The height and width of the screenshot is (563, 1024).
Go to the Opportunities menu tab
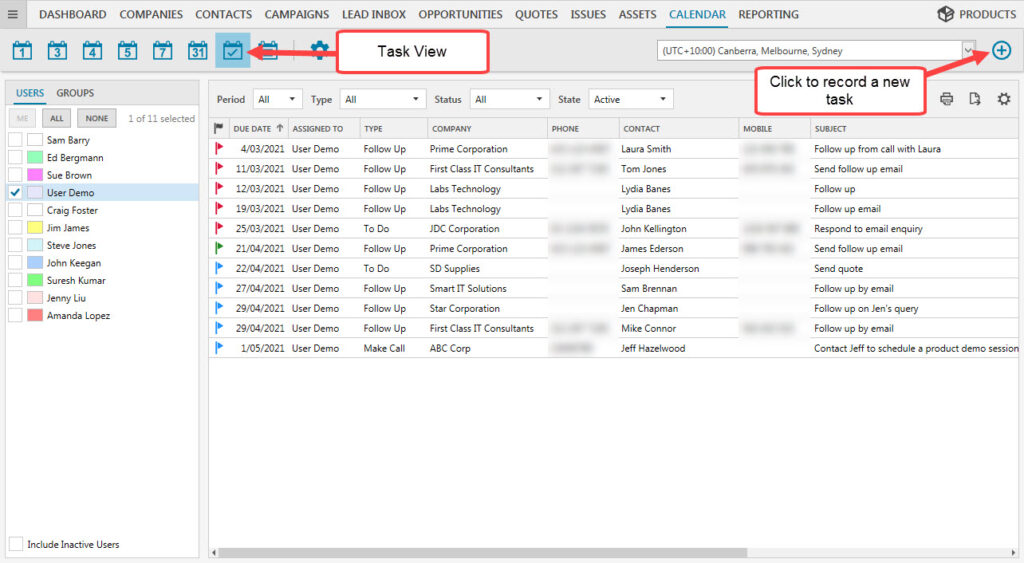460,14
